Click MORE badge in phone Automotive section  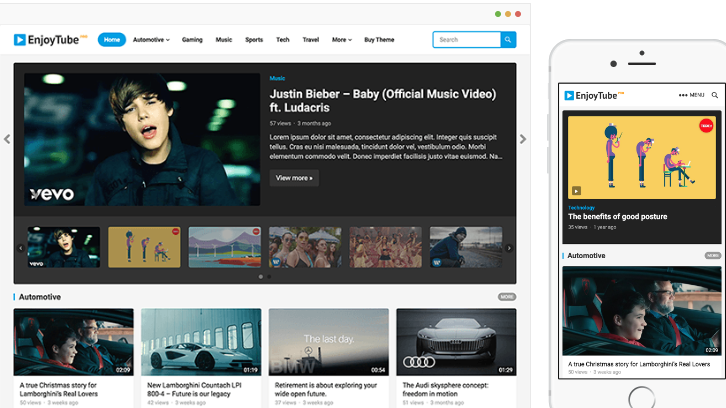[x=713, y=256]
